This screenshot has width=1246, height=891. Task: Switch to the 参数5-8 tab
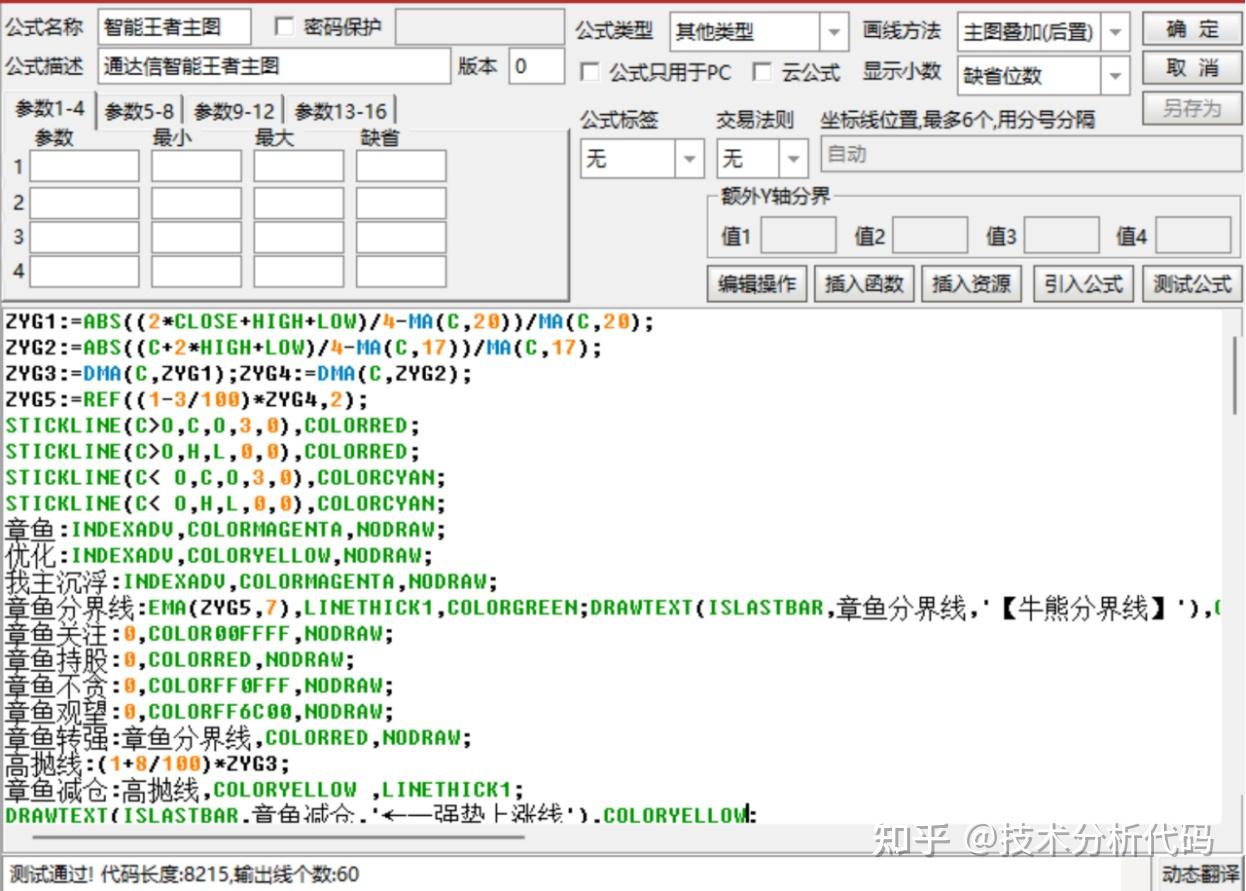click(x=140, y=111)
